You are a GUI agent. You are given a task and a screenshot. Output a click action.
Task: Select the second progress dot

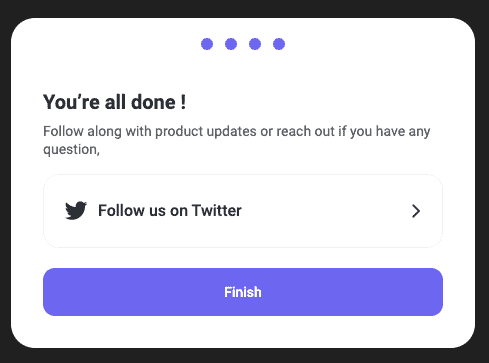pyautogui.click(x=231, y=44)
